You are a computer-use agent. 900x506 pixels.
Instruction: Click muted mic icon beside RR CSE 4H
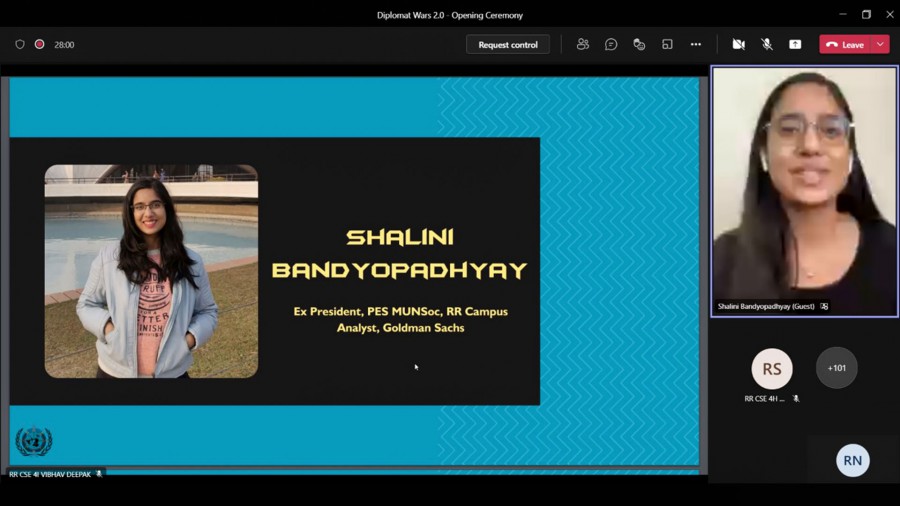(796, 399)
